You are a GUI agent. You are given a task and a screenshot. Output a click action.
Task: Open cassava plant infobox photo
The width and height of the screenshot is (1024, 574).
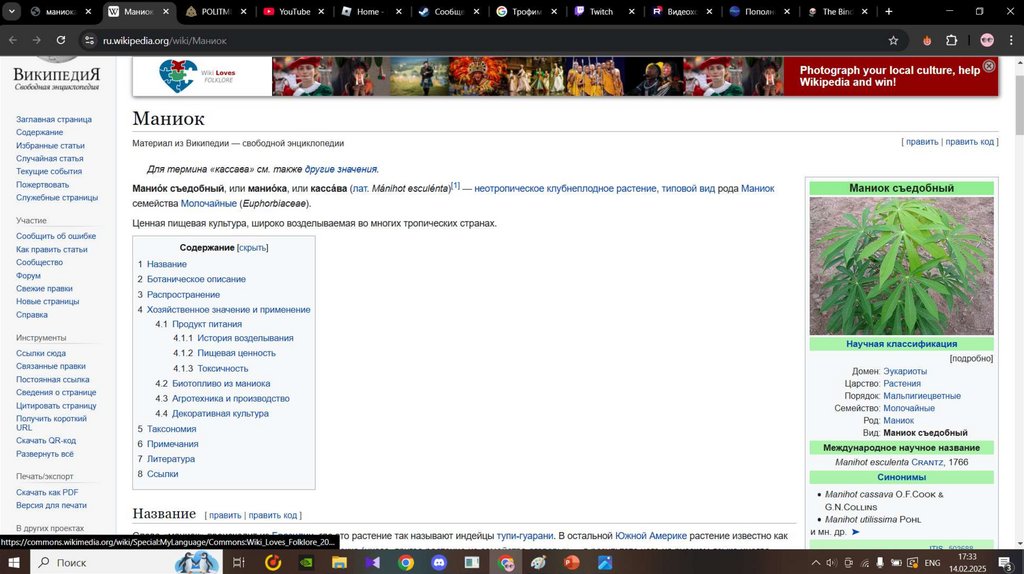coord(901,266)
